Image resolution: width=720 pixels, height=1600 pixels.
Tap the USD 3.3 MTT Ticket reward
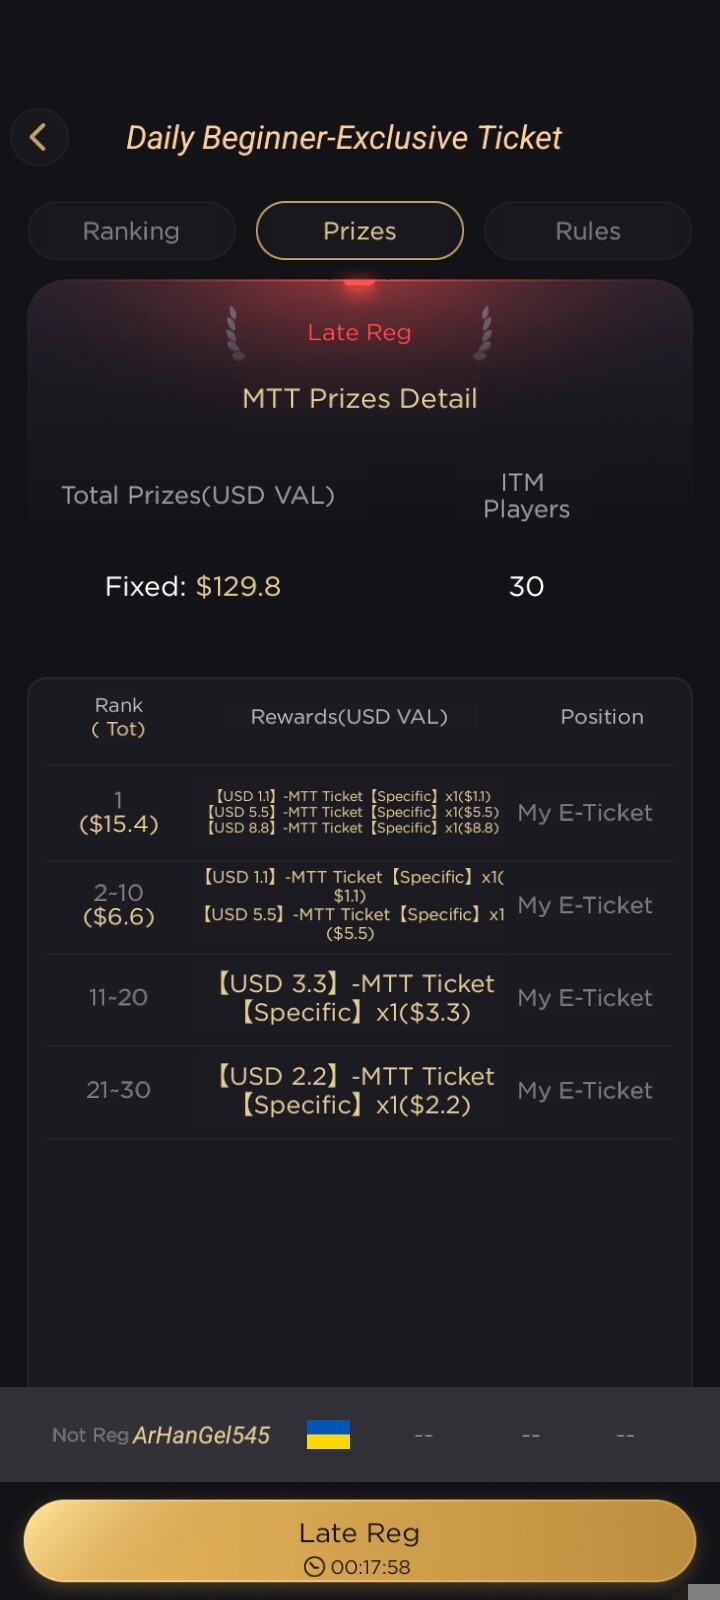tap(356, 998)
